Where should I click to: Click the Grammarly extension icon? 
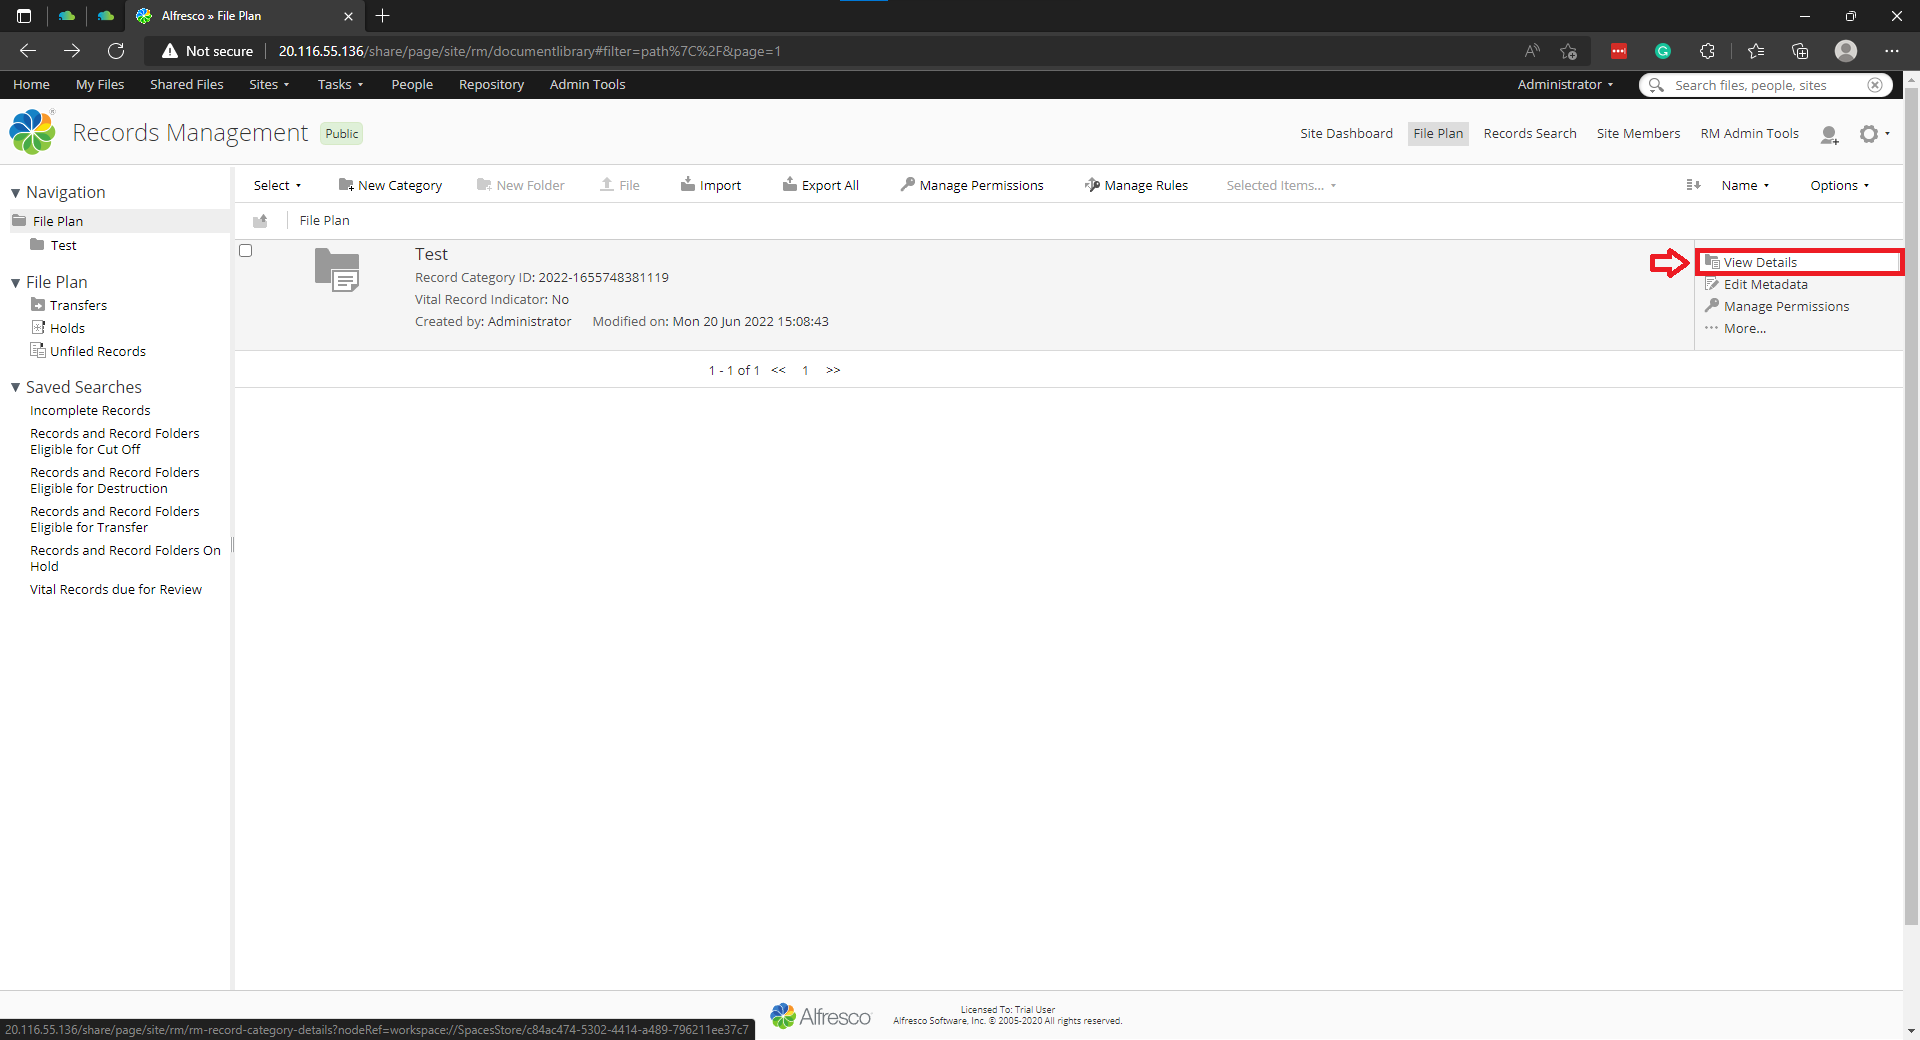tap(1663, 51)
